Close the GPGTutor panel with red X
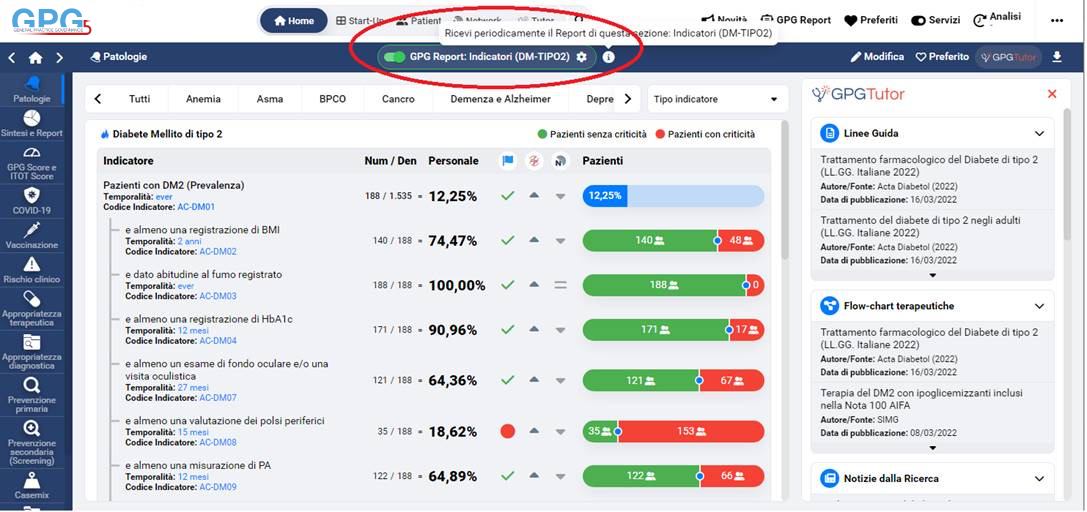Viewport: 1087px width, 512px height. pos(1051,94)
